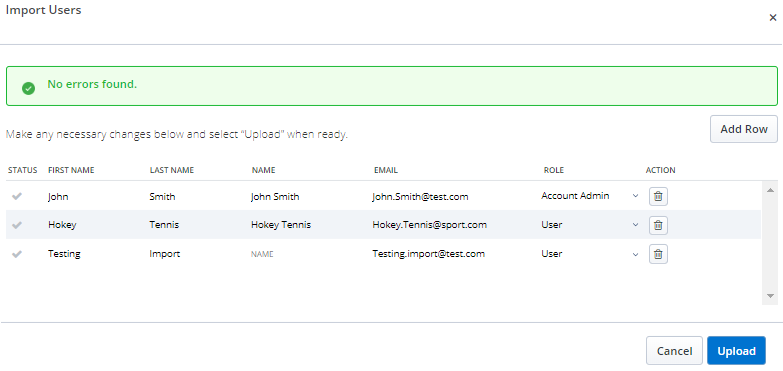Edit the Tennis last name field

[196, 225]
